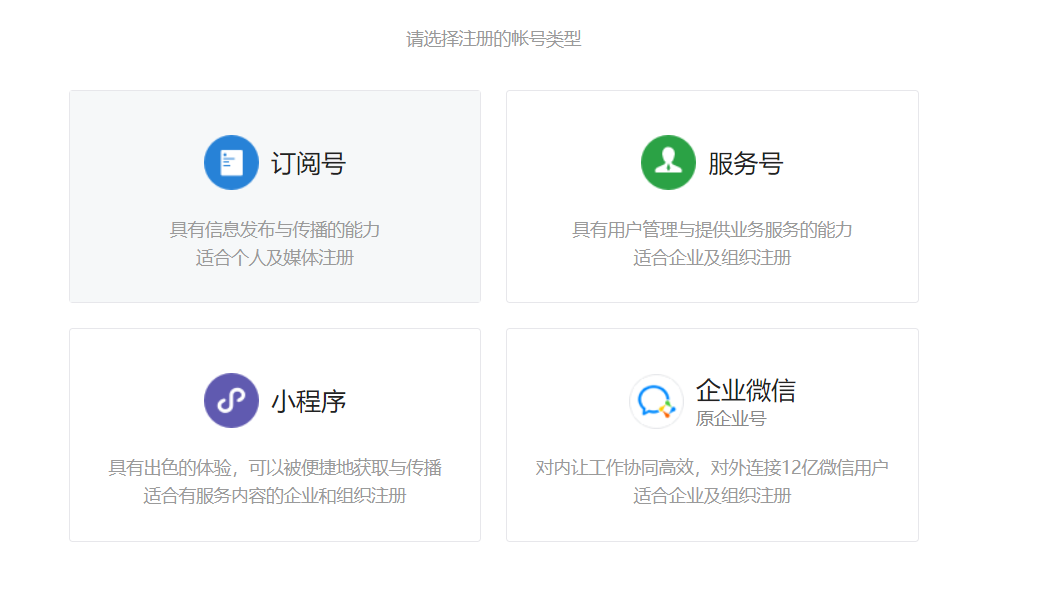Screen dimensions: 1059x614
Task: Click the 适合个人及媒体注册 description line
Action: click(275, 258)
